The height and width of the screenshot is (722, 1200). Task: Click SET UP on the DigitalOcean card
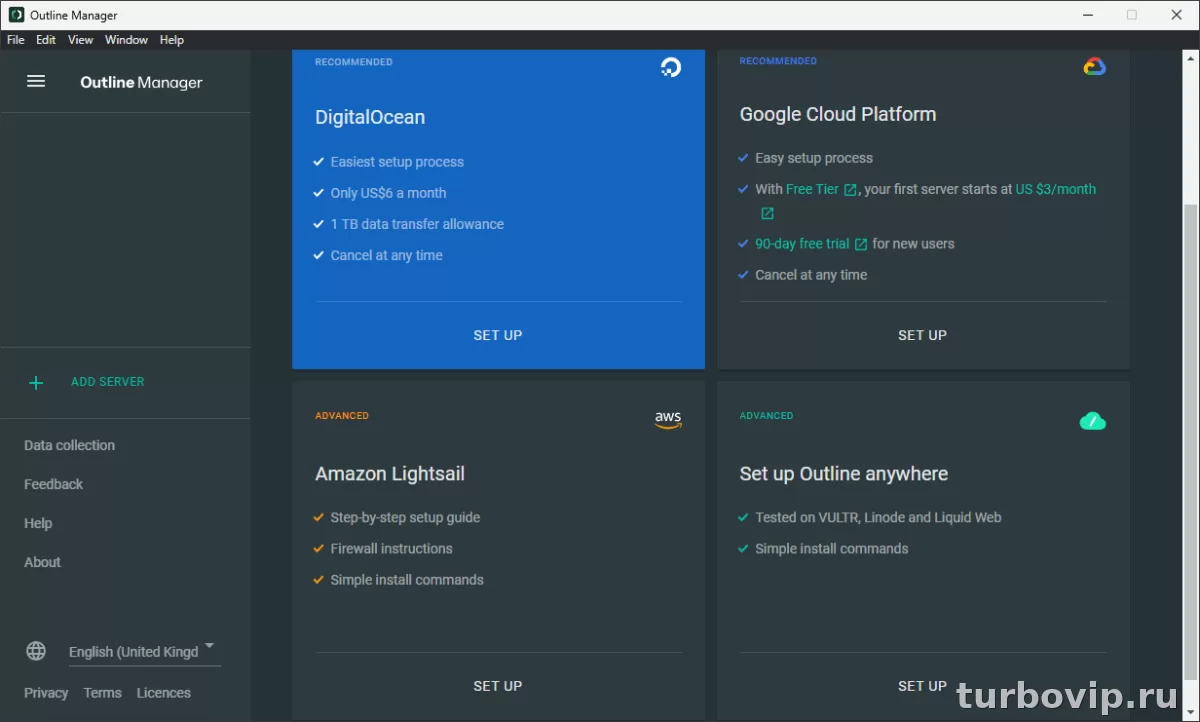tap(498, 335)
